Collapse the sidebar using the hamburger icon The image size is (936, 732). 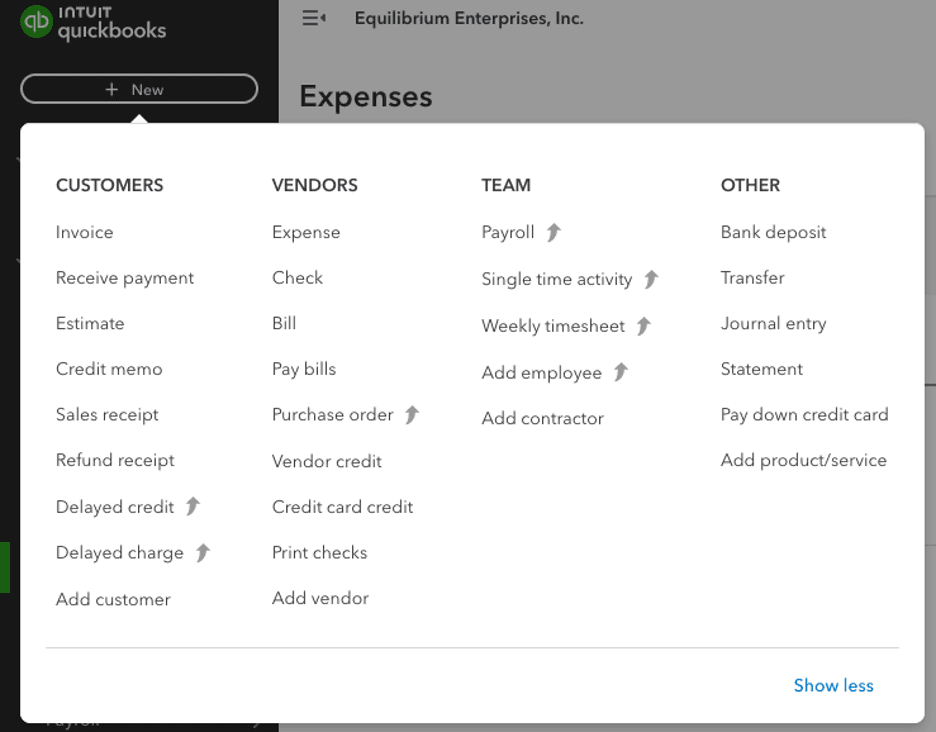coord(313,18)
